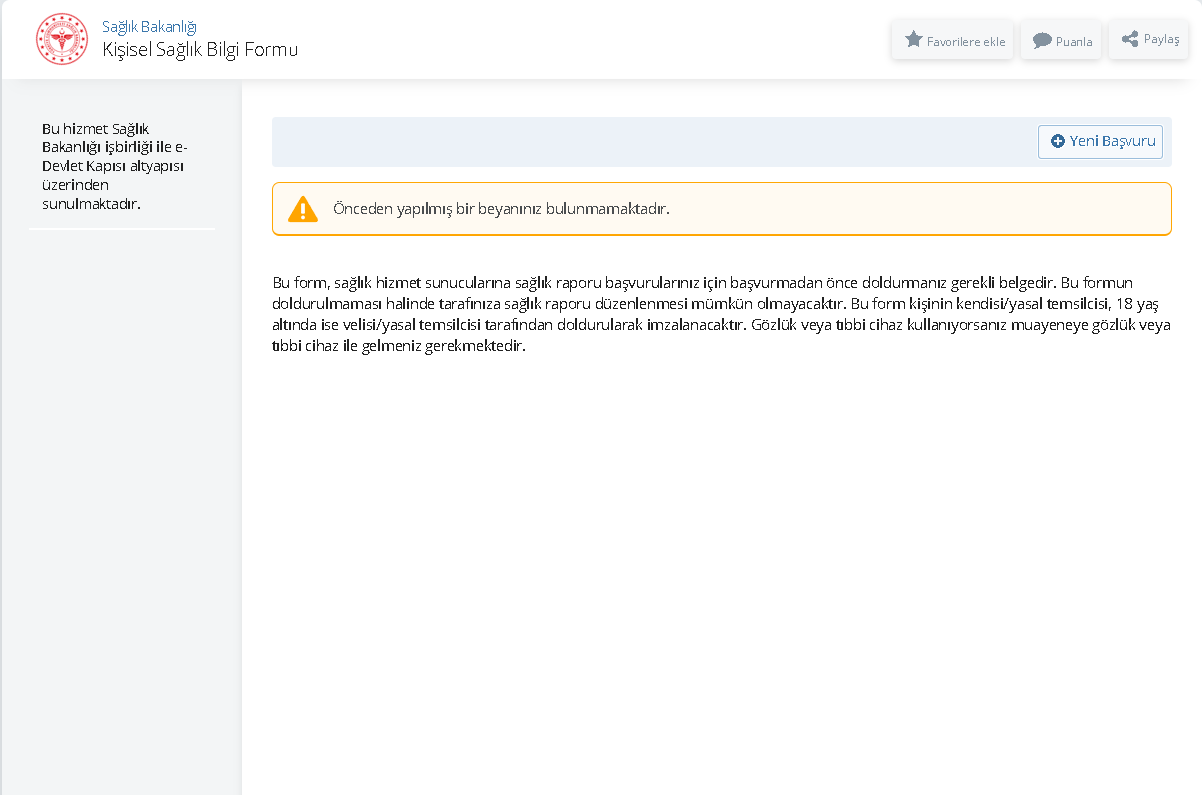Image resolution: width=1202 pixels, height=795 pixels.
Task: Click the speech bubble icon in Puanla
Action: point(1042,40)
